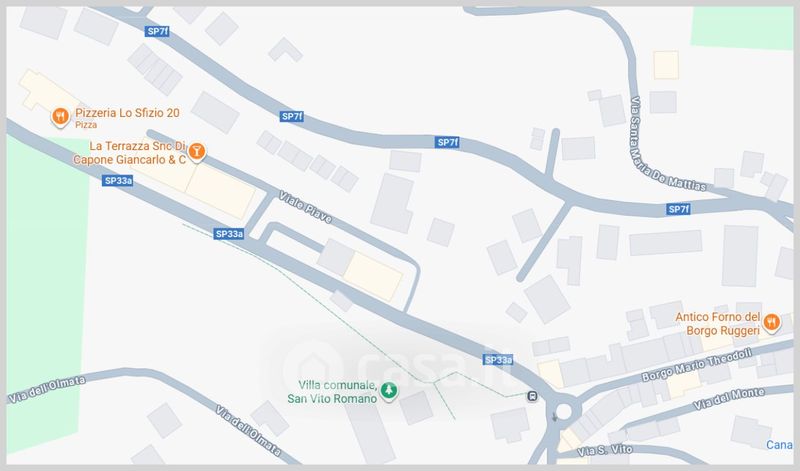Click the Villa comunale park tree pin
The width and height of the screenshot is (800, 471).
tap(389, 391)
